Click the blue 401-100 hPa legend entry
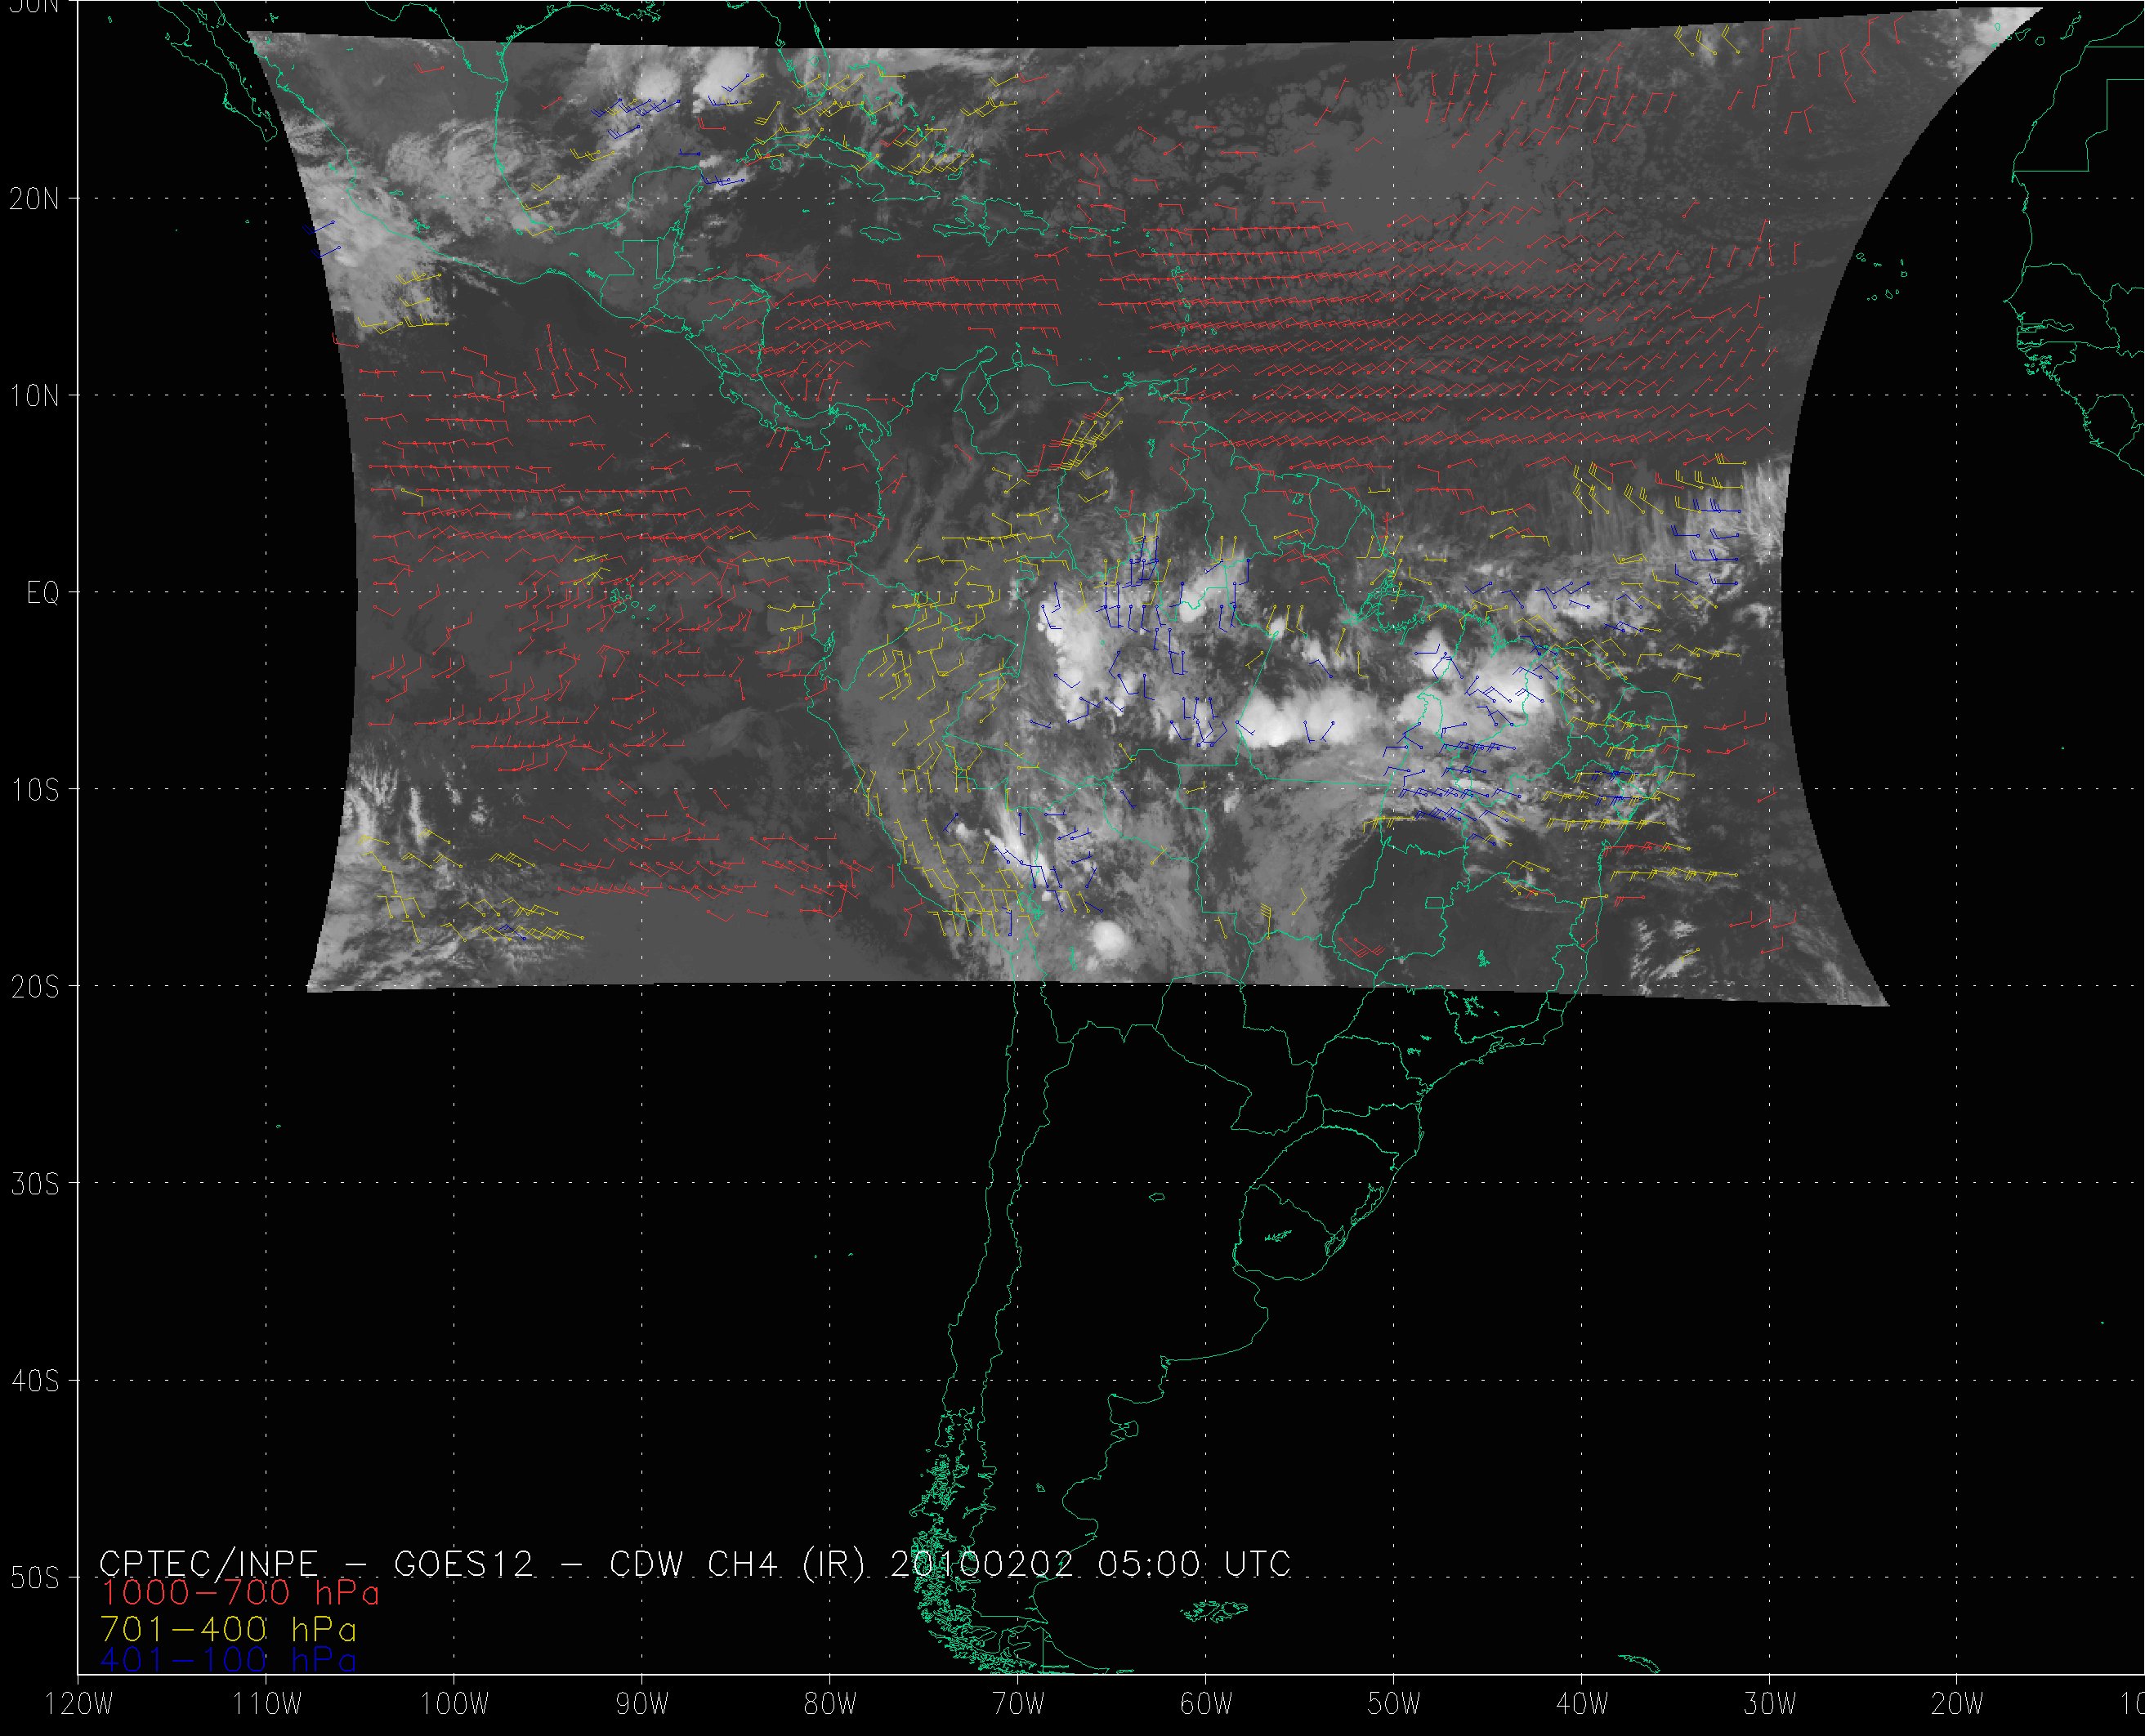Image resolution: width=2145 pixels, height=1736 pixels. pos(228,1660)
